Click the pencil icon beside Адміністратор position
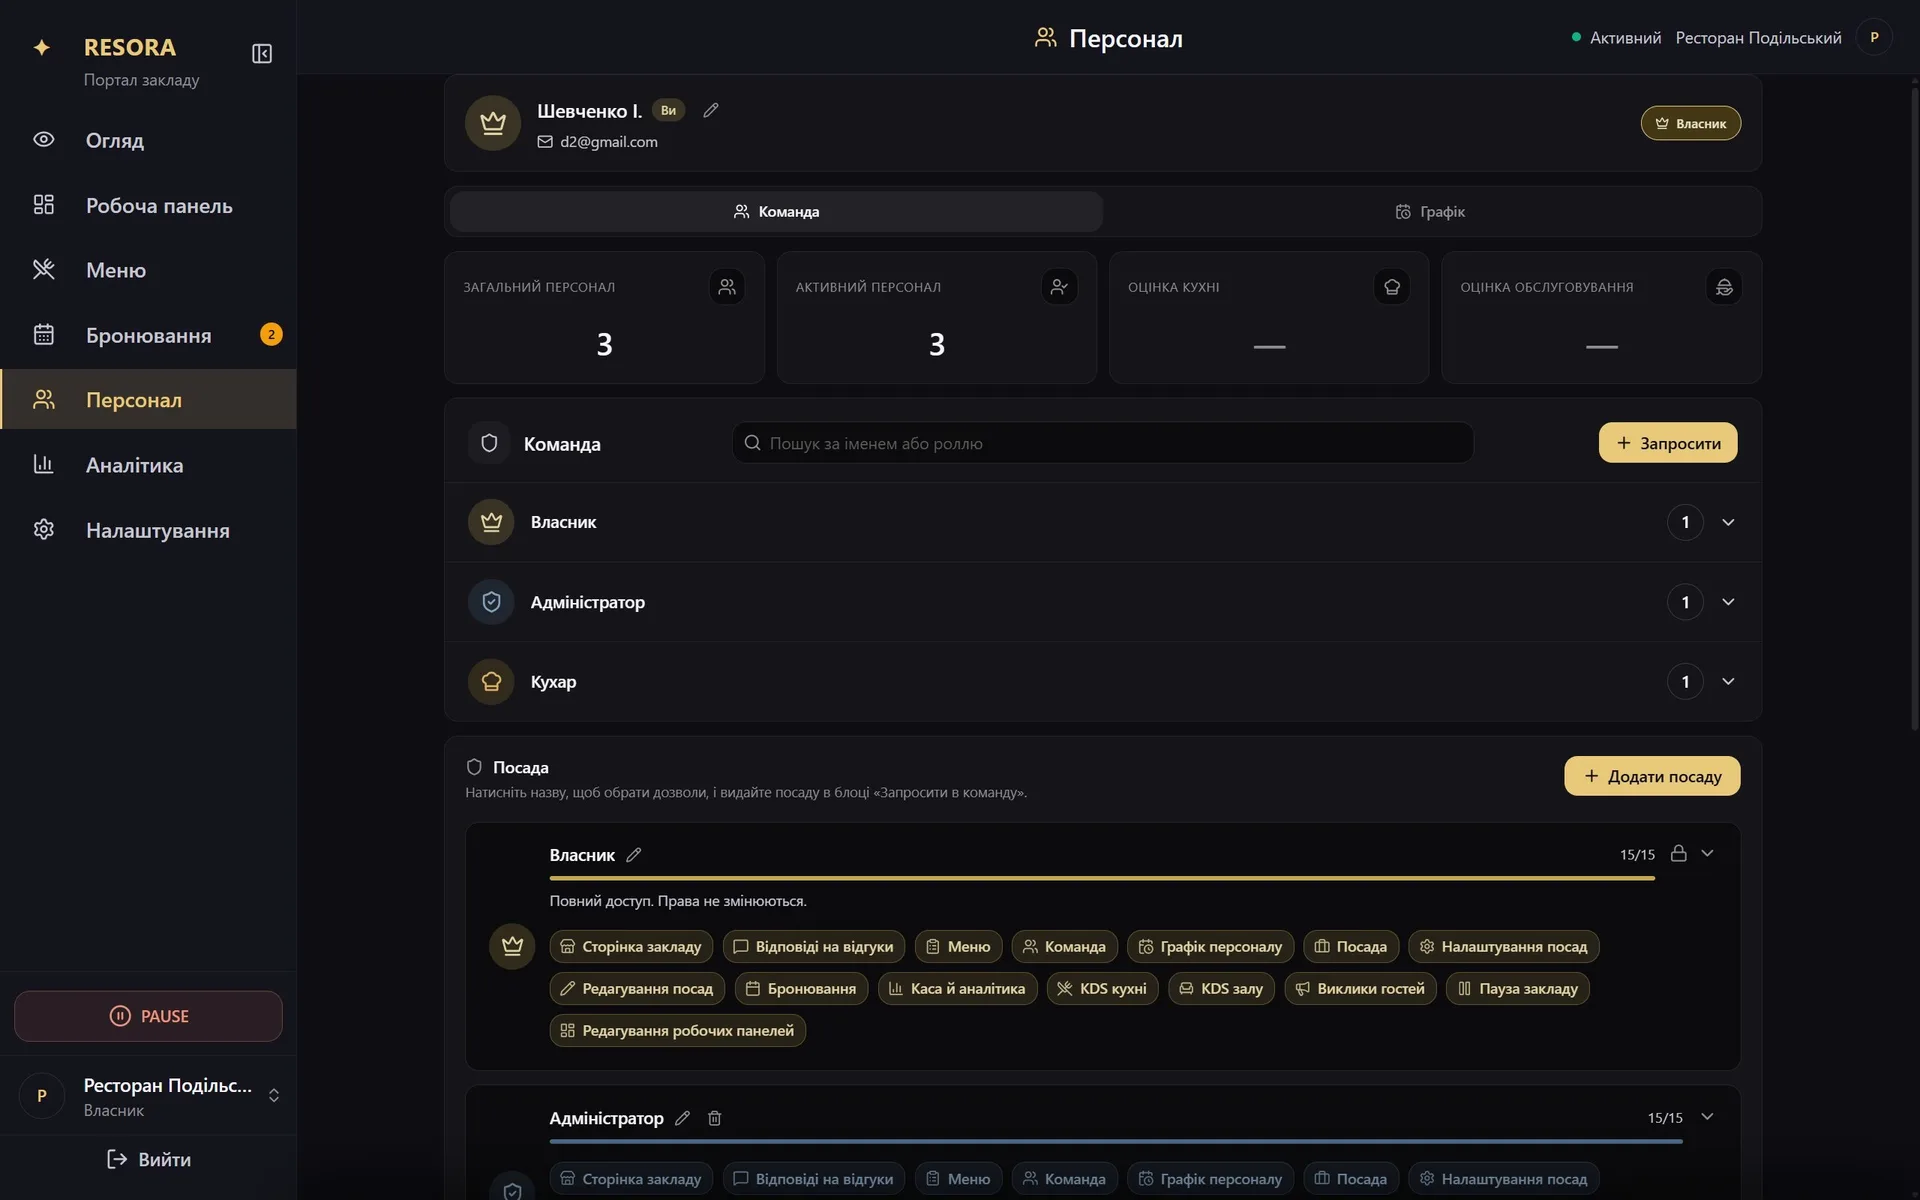 (x=683, y=1118)
